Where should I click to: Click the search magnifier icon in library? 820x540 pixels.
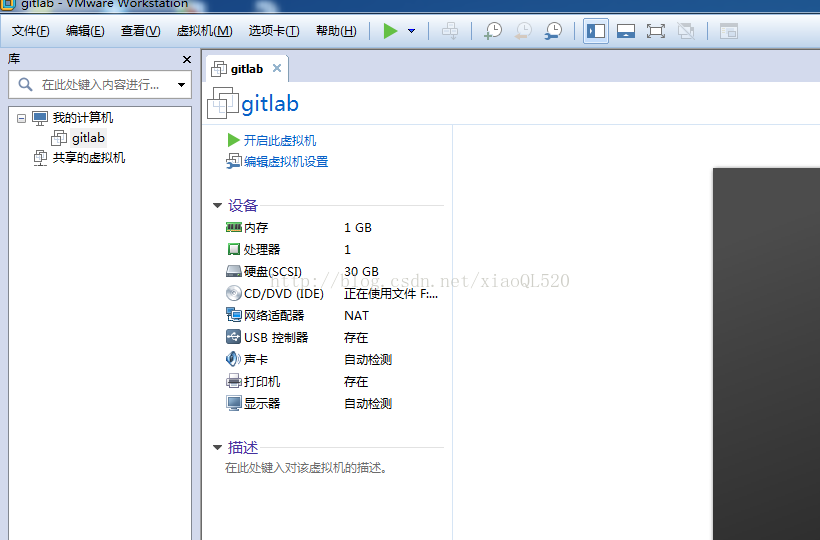pyautogui.click(x=25, y=84)
